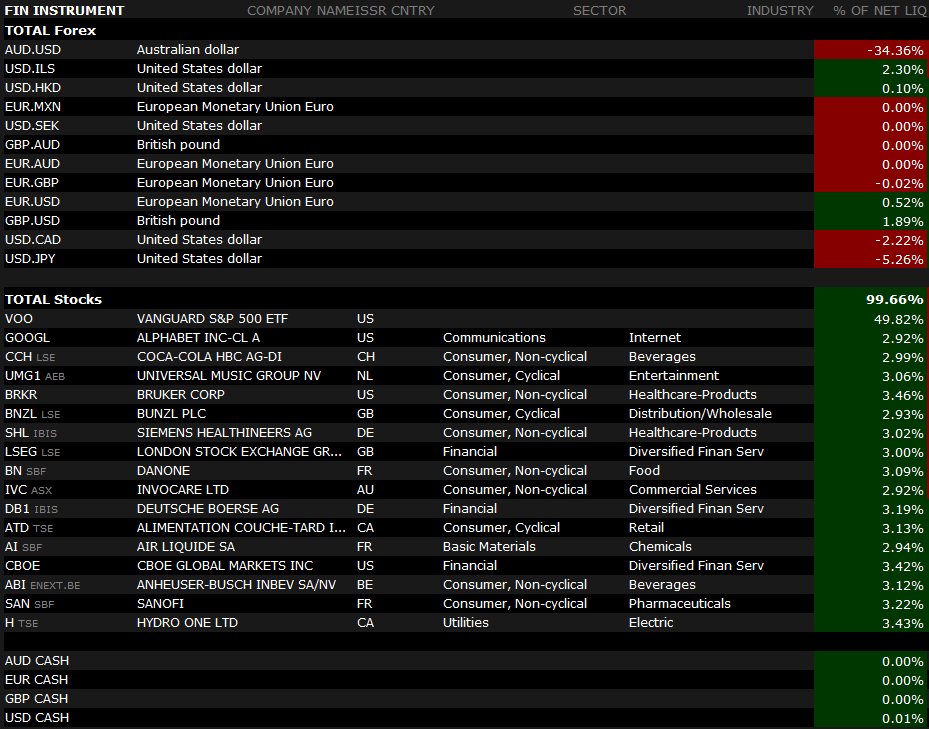Select the EUR.AUD instrument
929x729 pixels.
pos(33,164)
